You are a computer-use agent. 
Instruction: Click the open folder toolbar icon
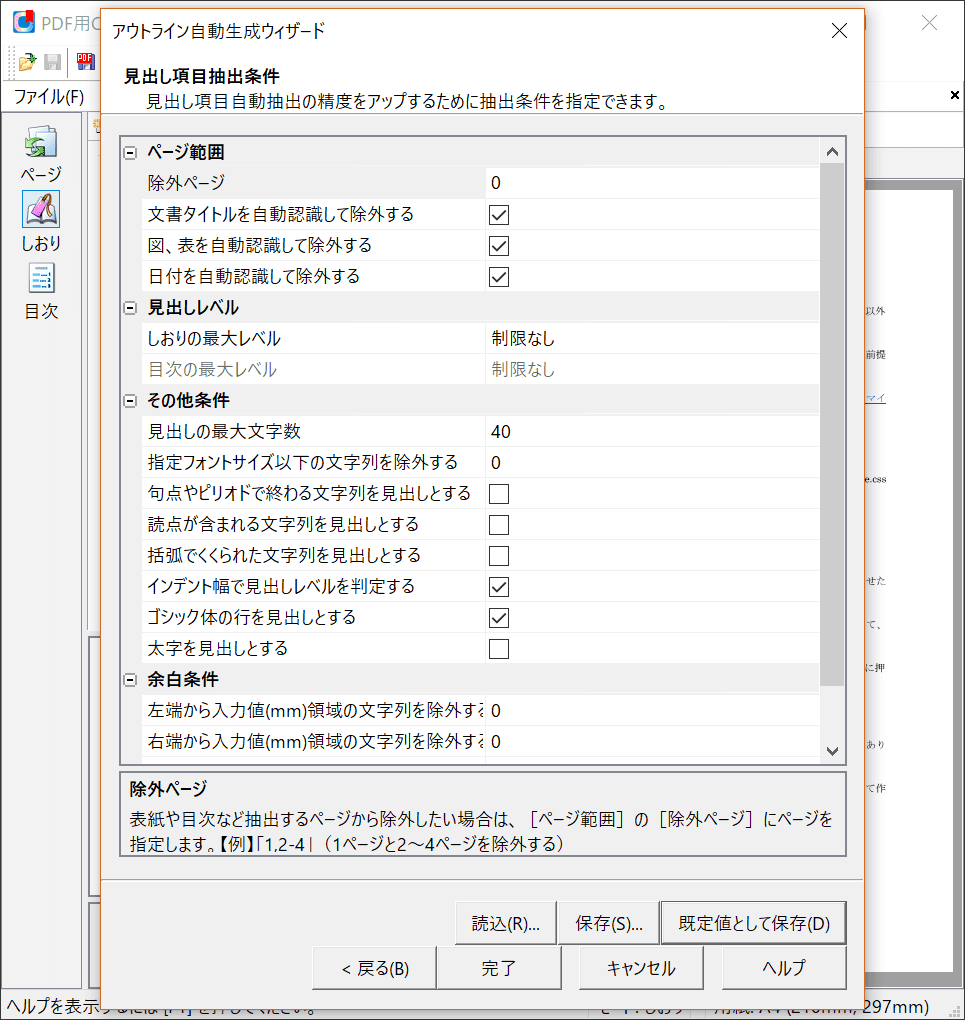coord(27,62)
